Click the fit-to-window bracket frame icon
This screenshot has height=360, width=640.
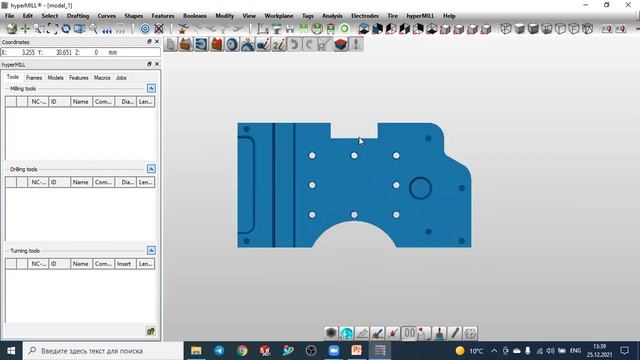(52, 29)
